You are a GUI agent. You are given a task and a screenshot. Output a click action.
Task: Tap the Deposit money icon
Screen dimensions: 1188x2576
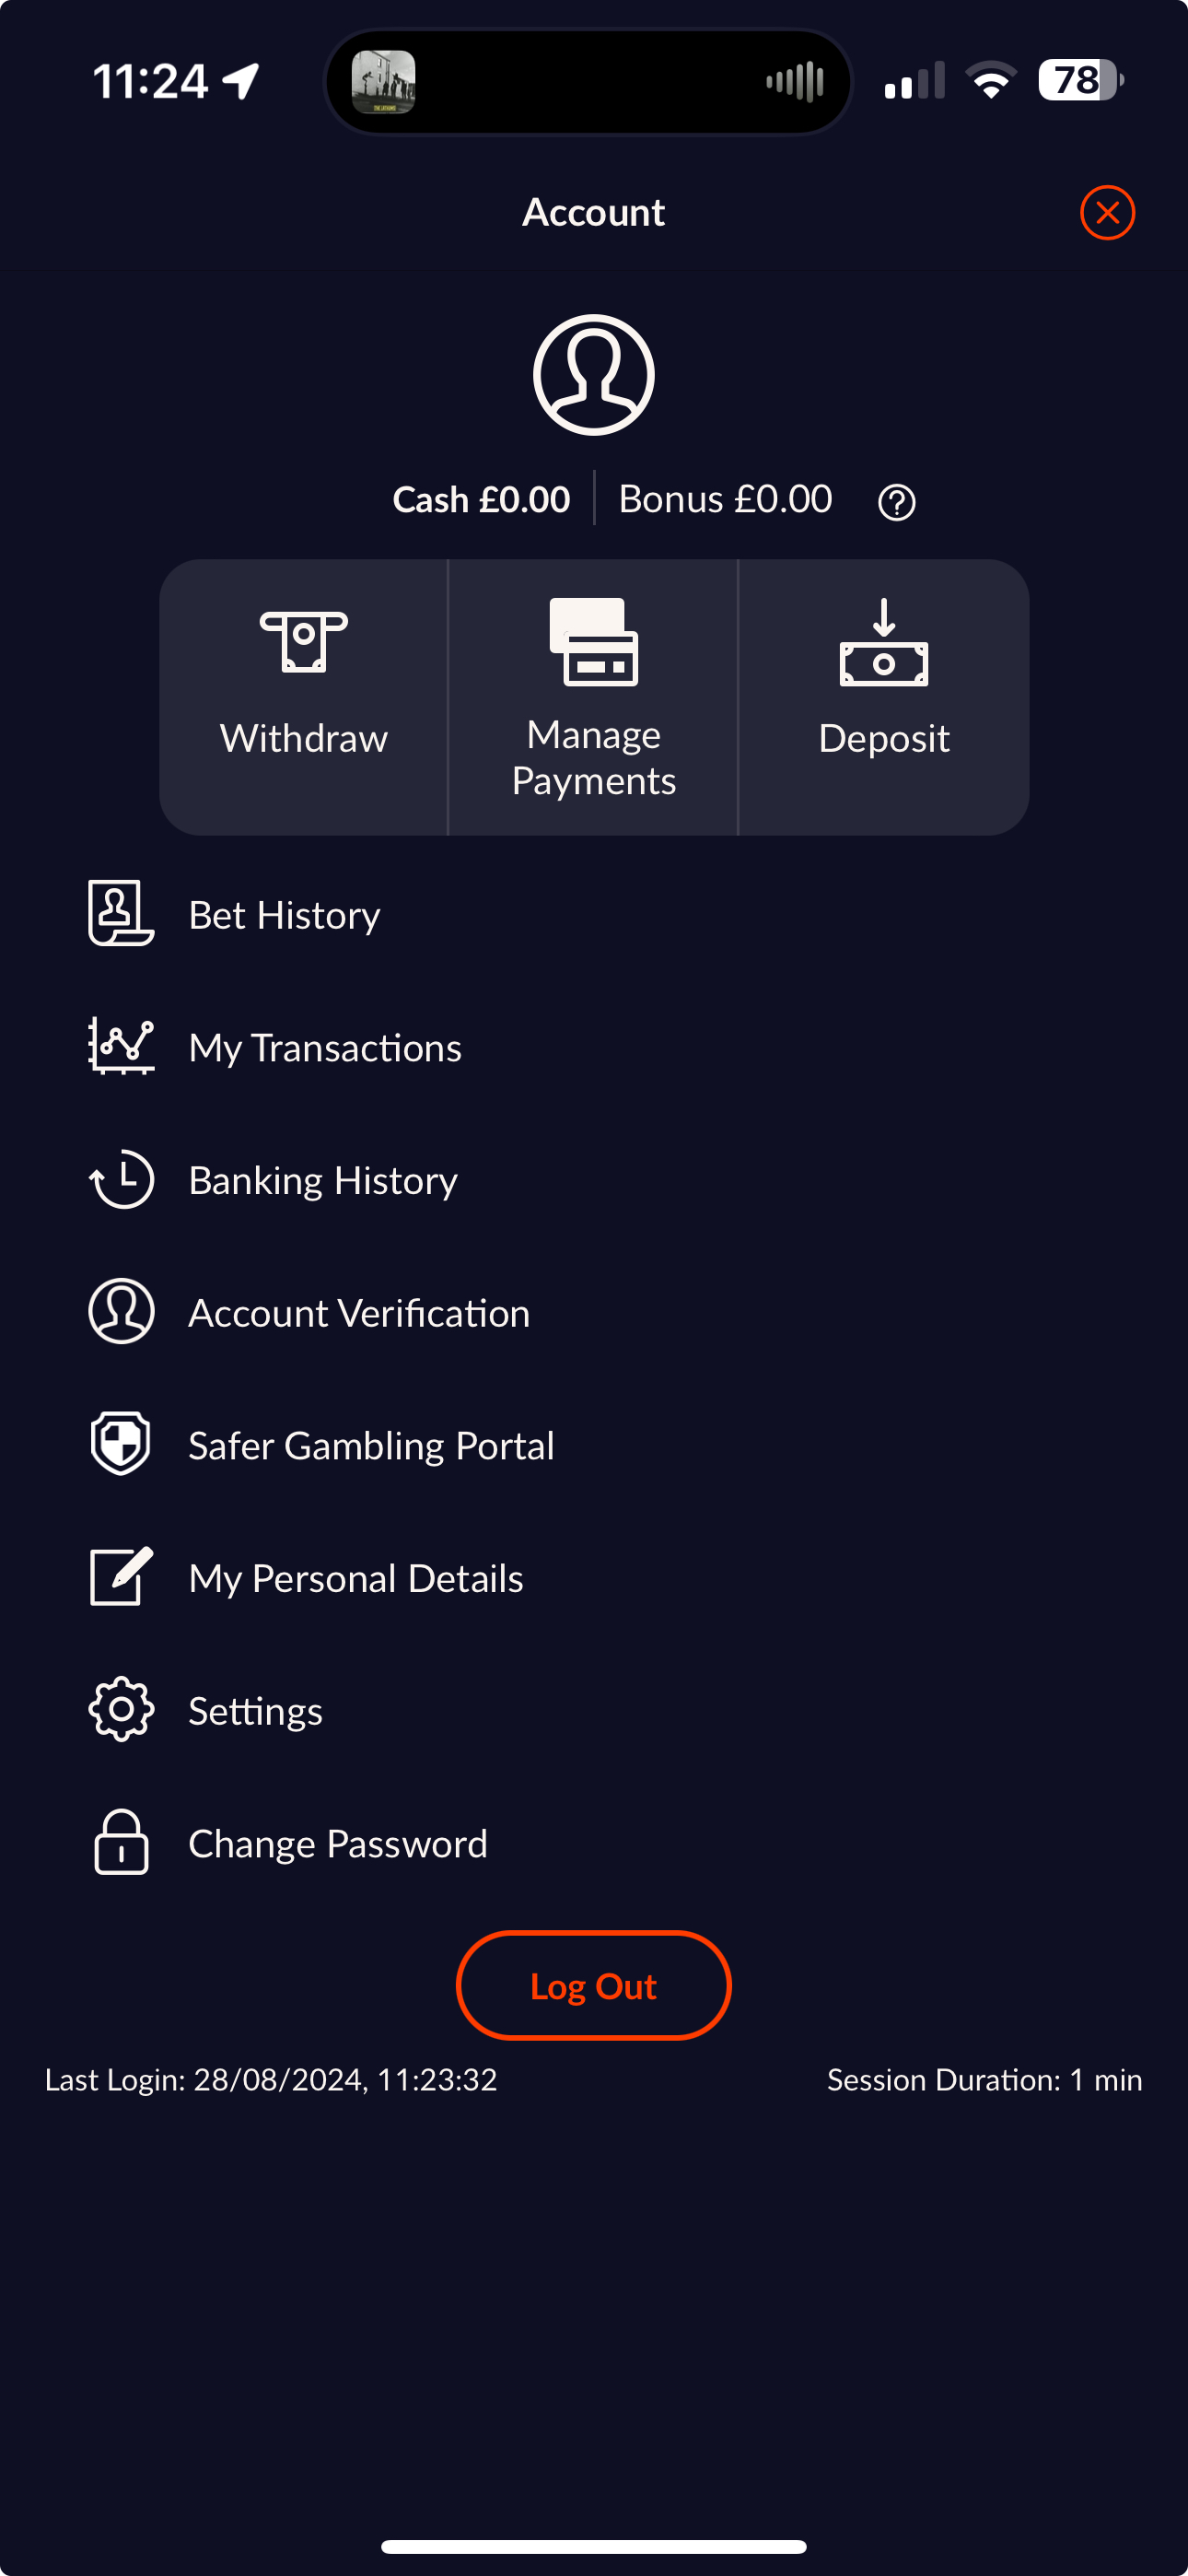[x=883, y=642]
